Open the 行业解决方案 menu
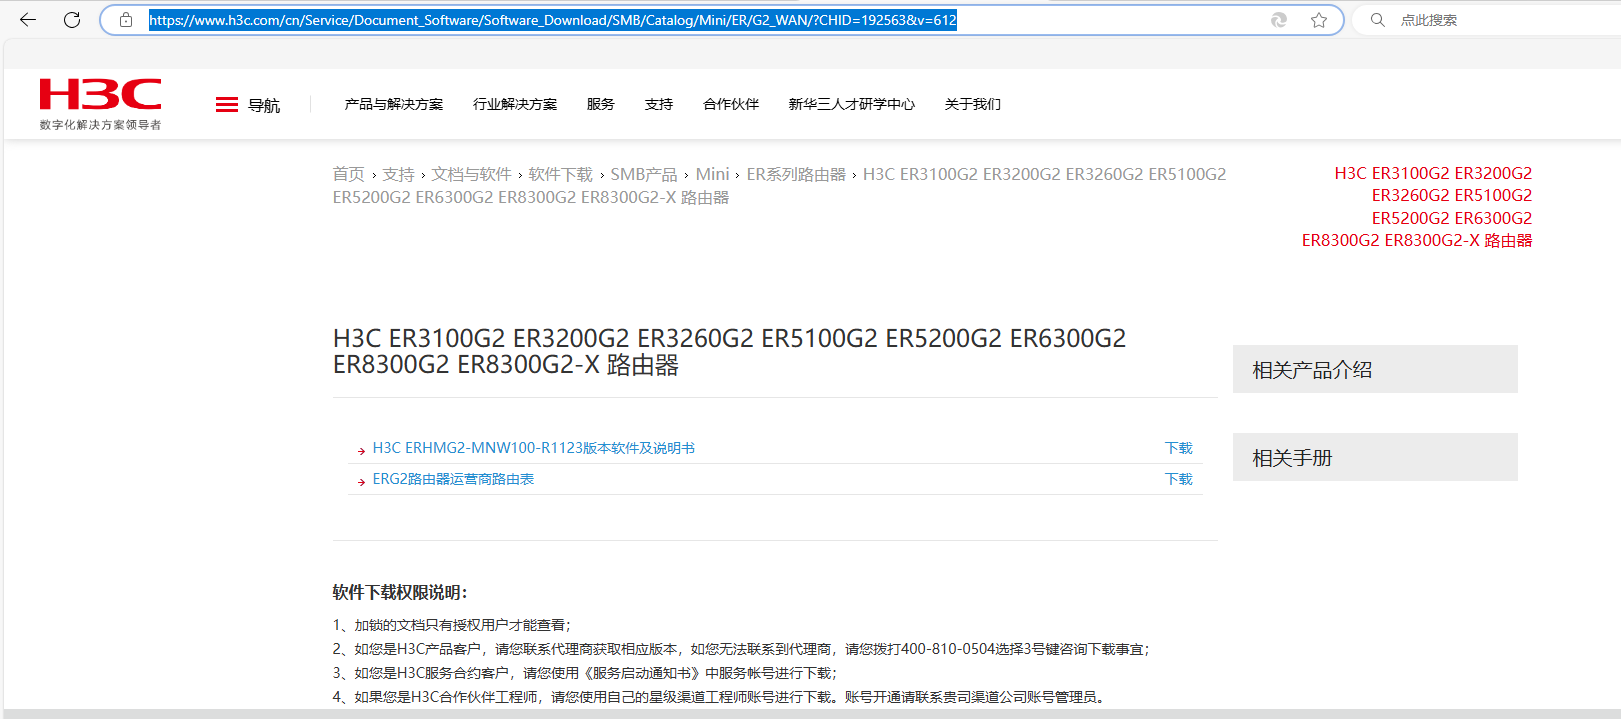1621x719 pixels. pyautogui.click(x=515, y=104)
